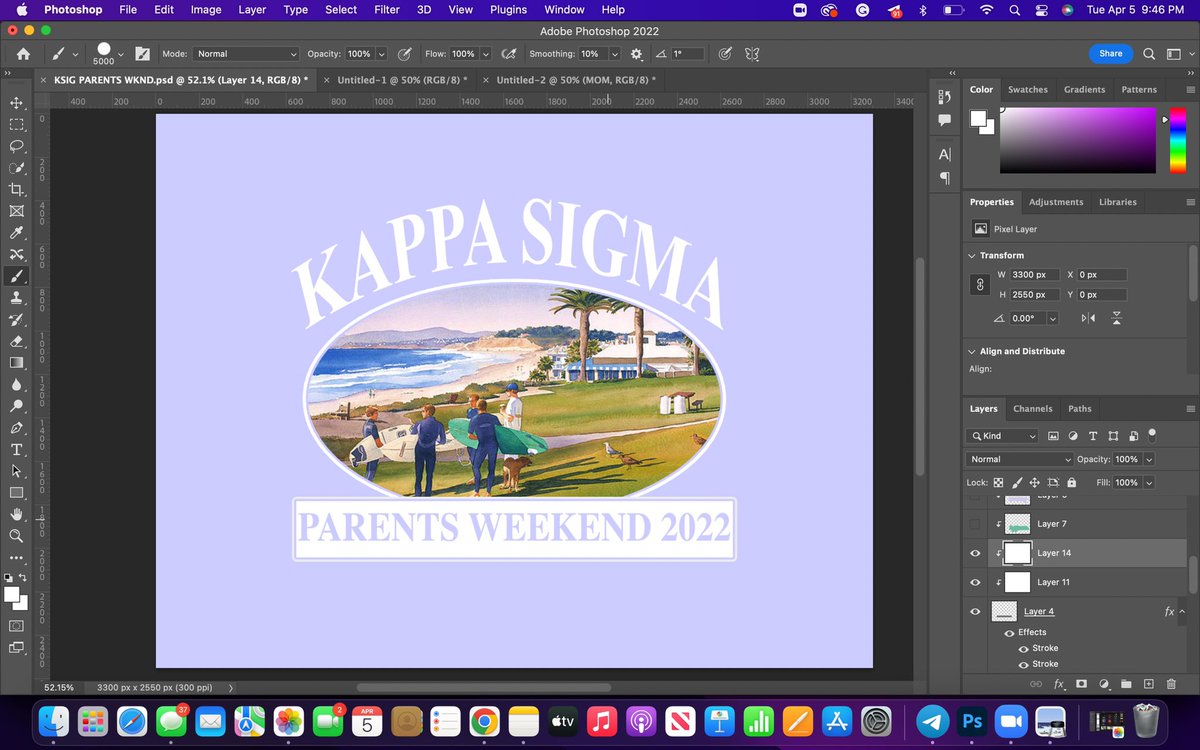This screenshot has width=1200, height=750.
Task: Select the Rectangular Marquee tool
Action: point(16,124)
